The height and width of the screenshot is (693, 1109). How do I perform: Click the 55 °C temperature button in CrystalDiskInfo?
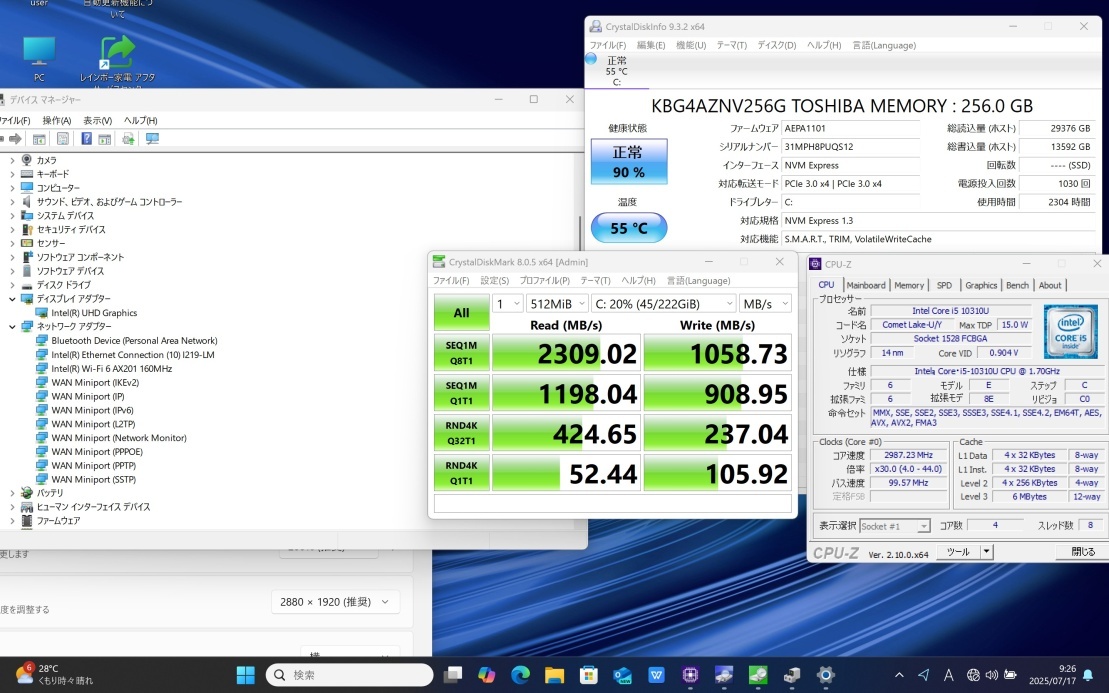[x=629, y=228]
